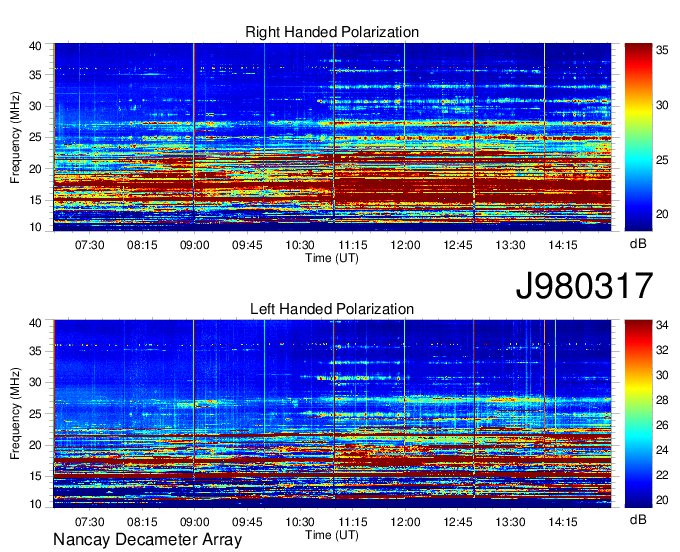Click the 25 MHz frequency tick, Left Handed plot
This screenshot has width=680, height=552.
click(x=35, y=414)
